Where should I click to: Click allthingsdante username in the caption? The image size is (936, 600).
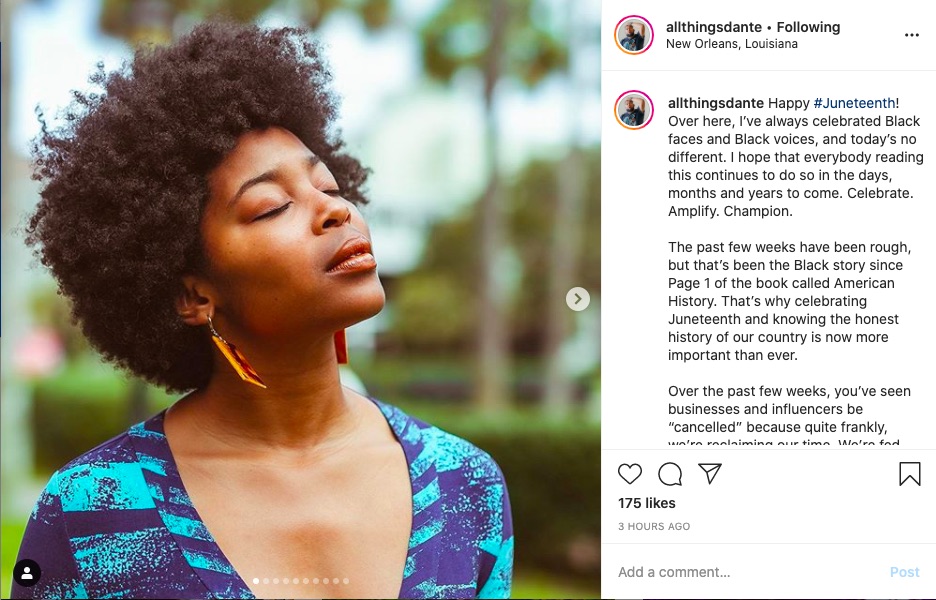tap(715, 103)
